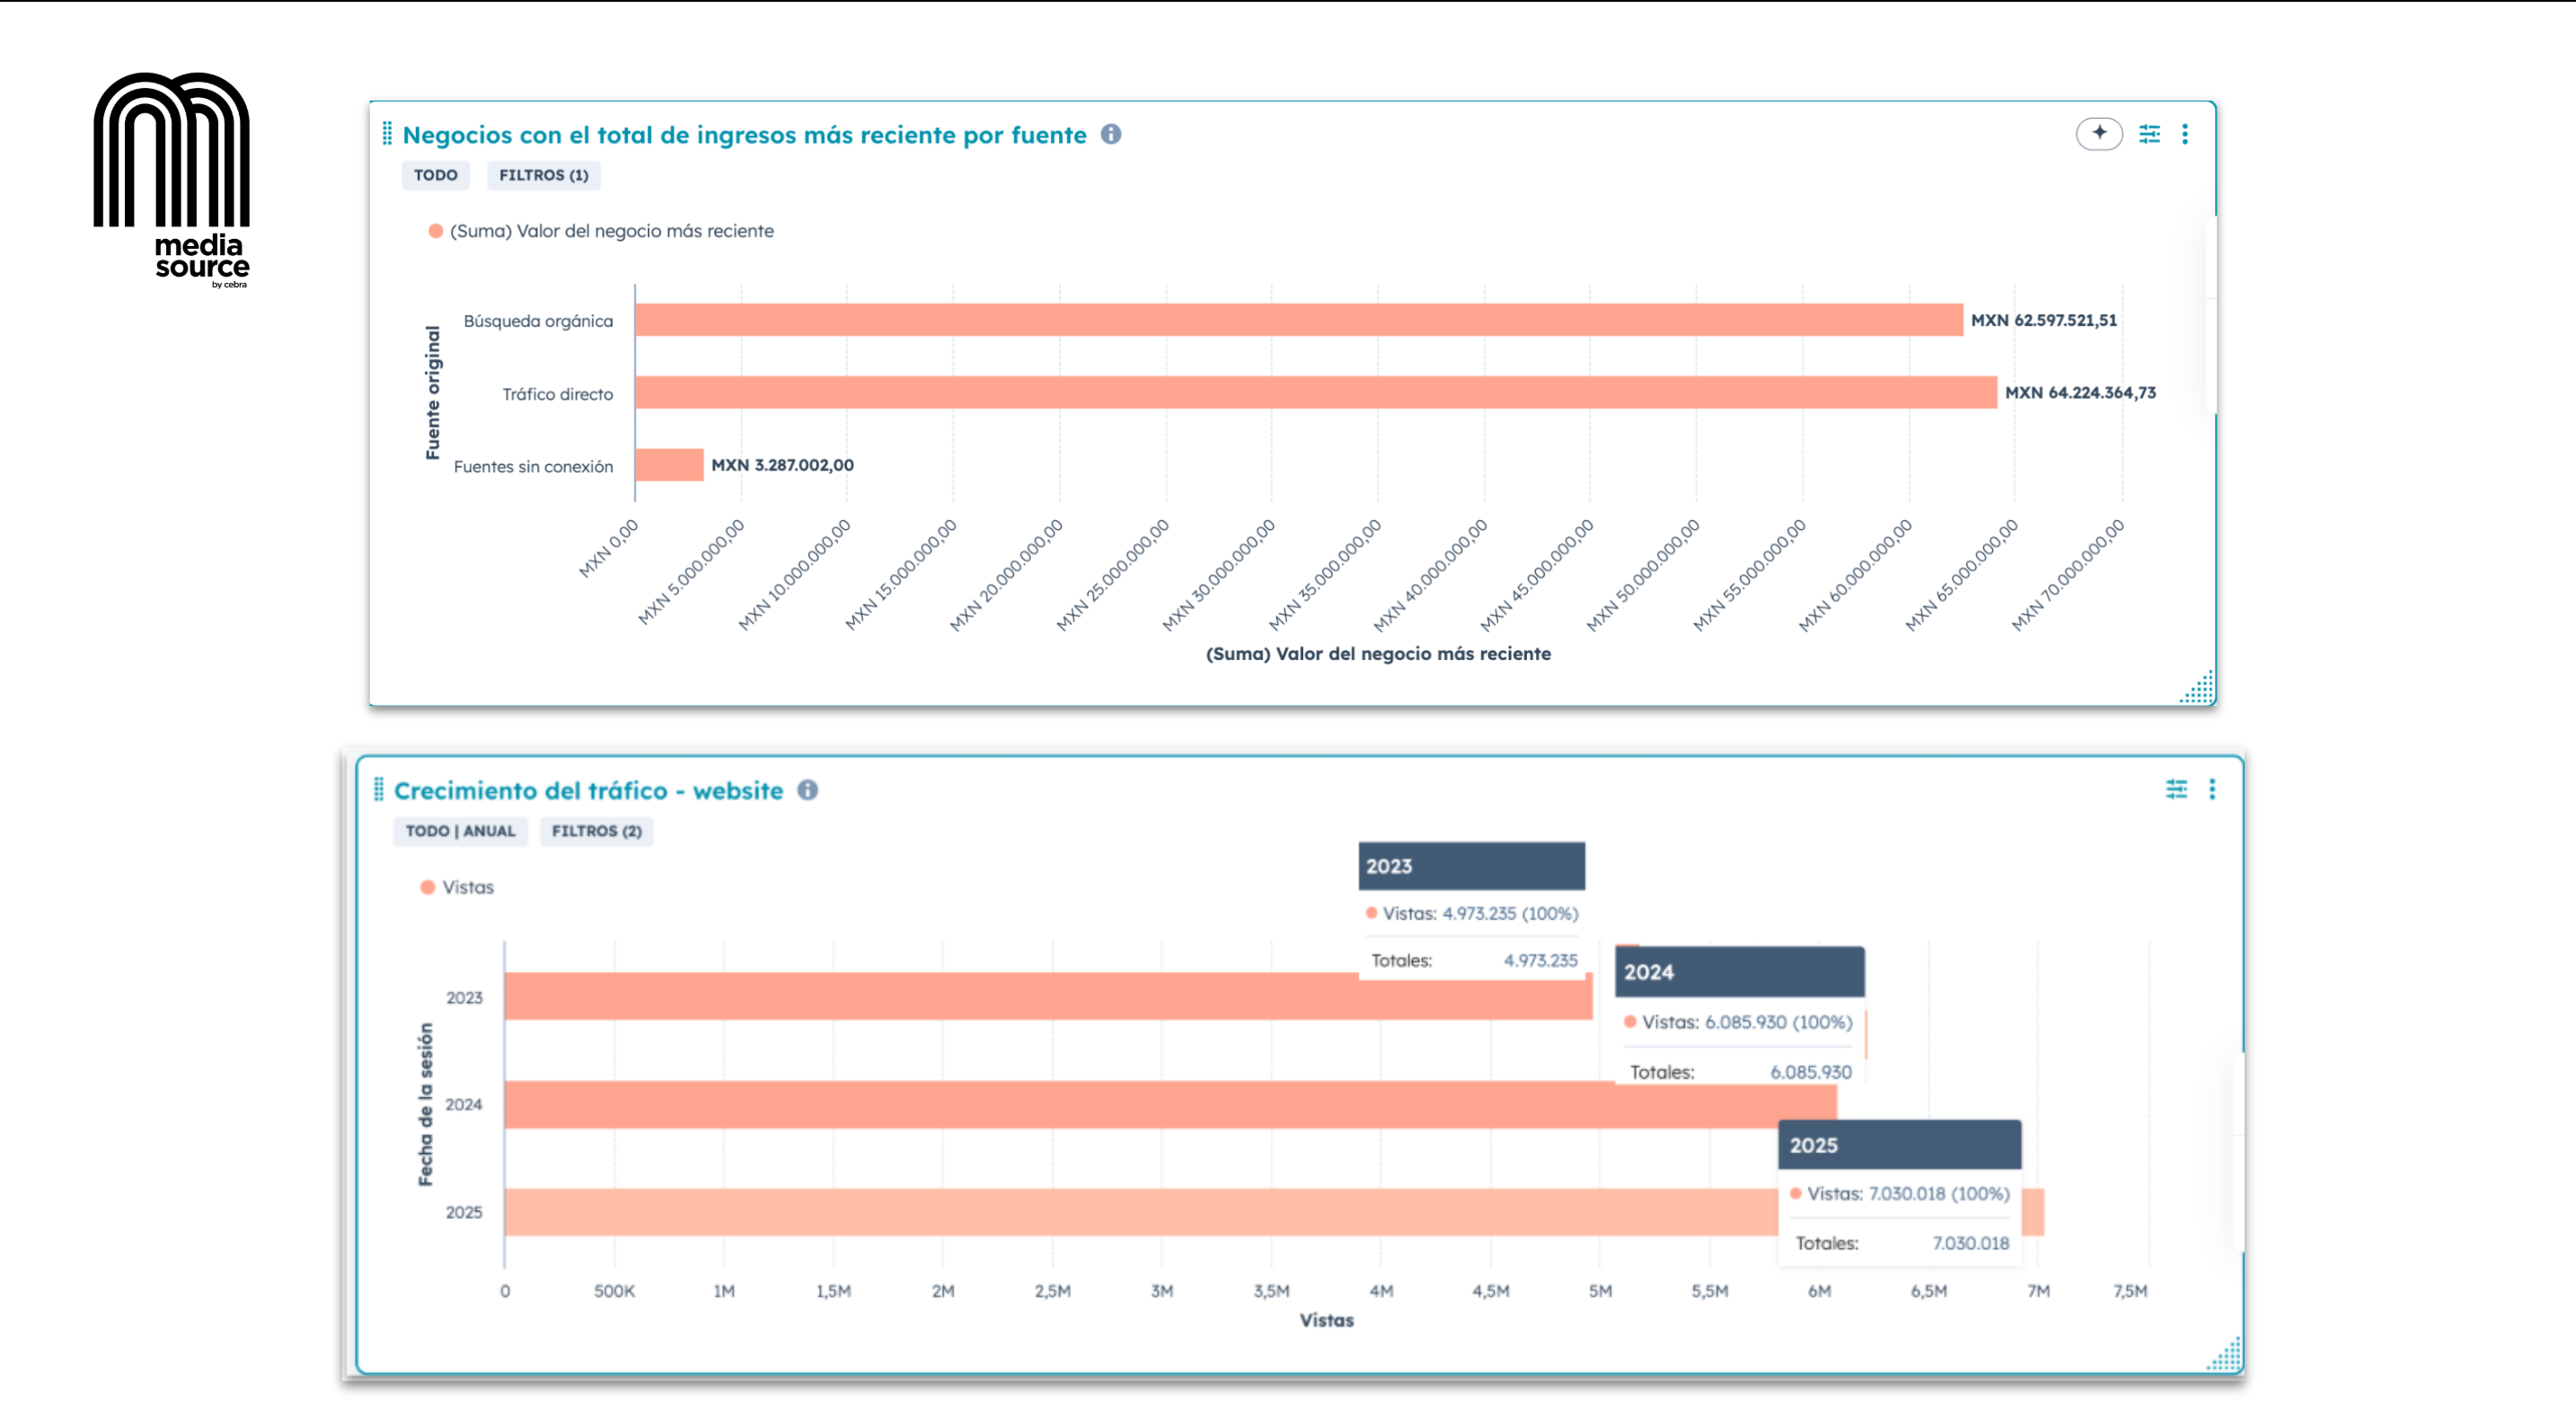This screenshot has width=2576, height=1410.
Task: Open the three-dot actions menu of the first report
Action: [x=2186, y=133]
